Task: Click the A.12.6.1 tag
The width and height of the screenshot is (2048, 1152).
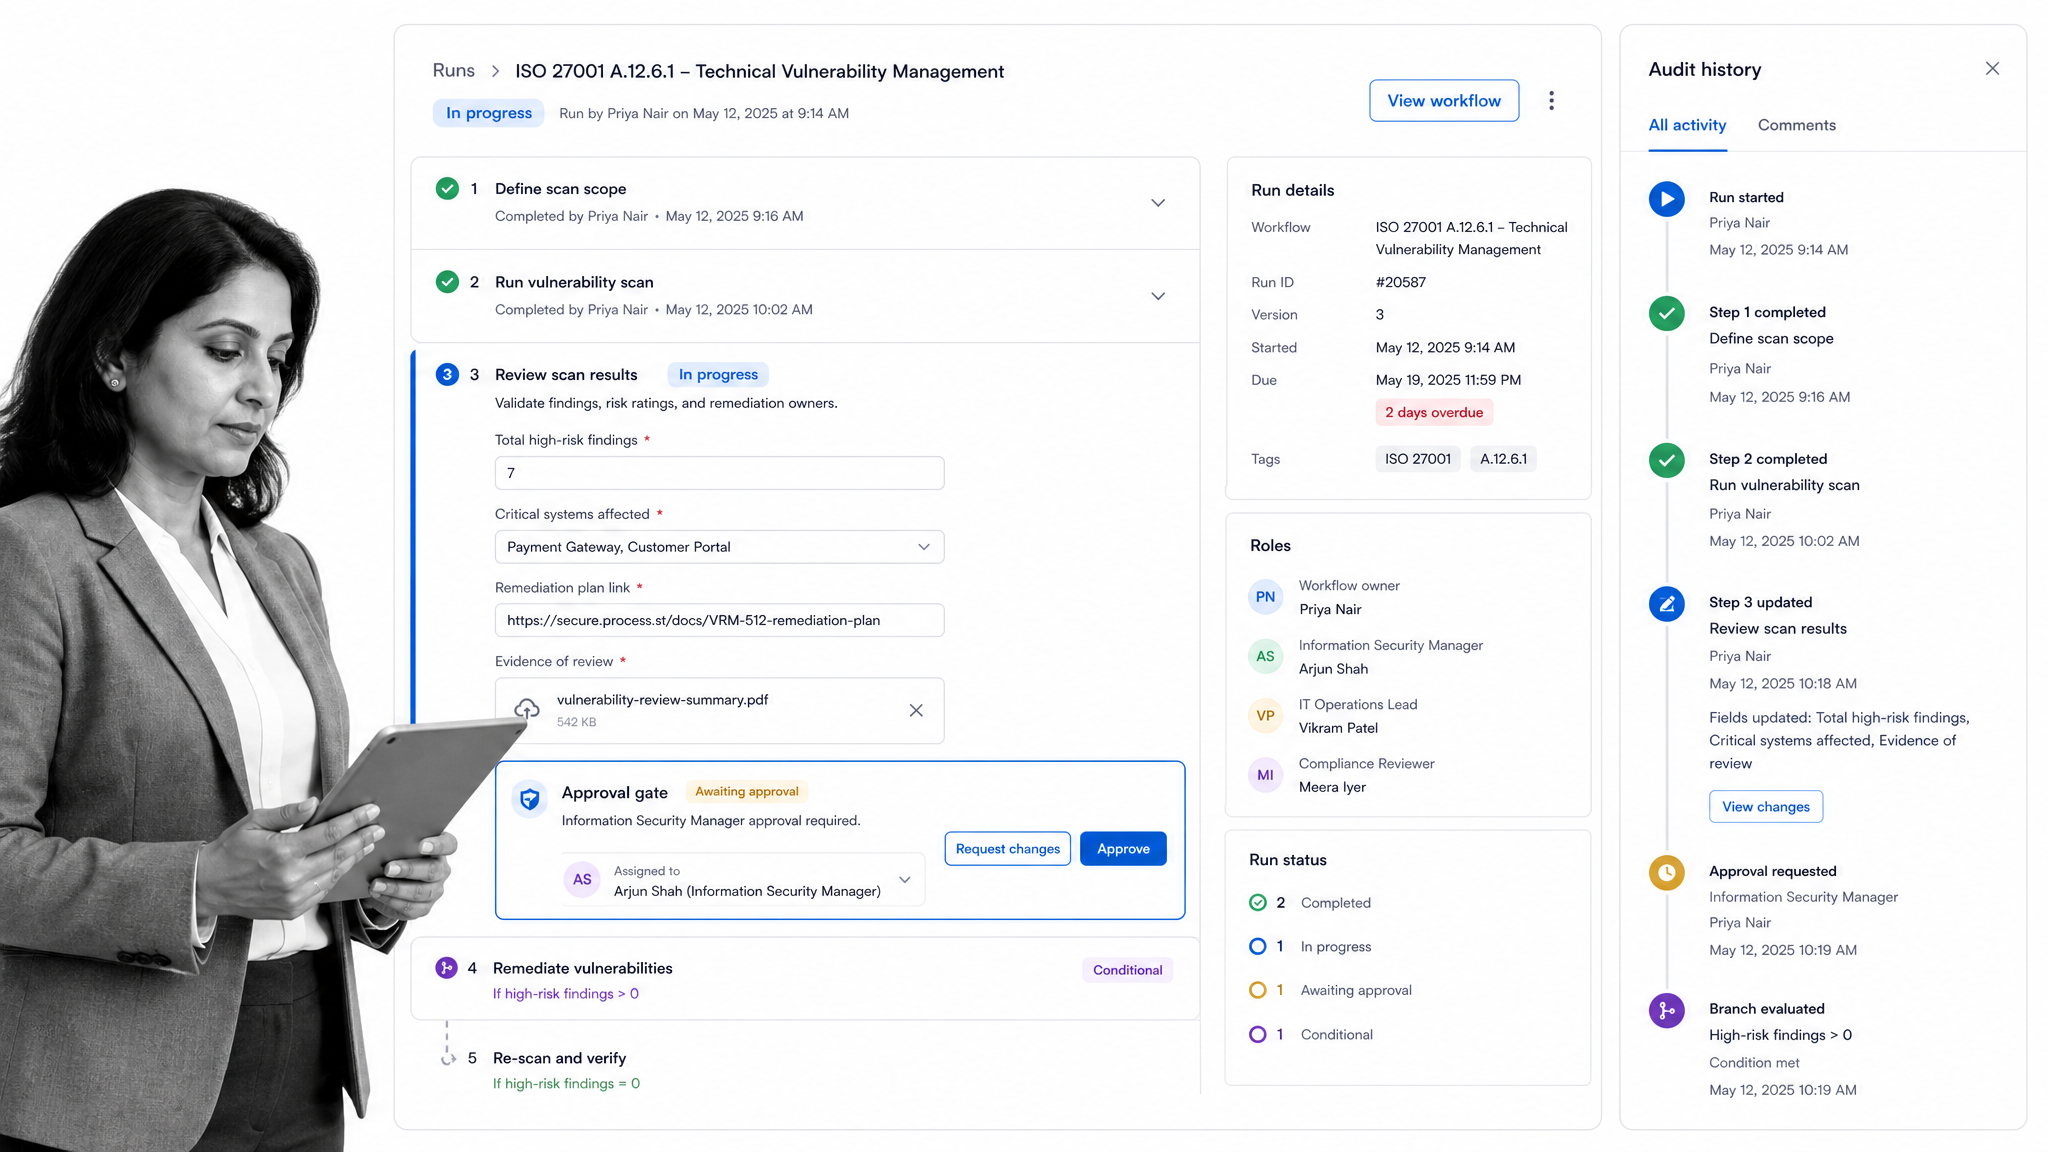Action: point(1503,459)
